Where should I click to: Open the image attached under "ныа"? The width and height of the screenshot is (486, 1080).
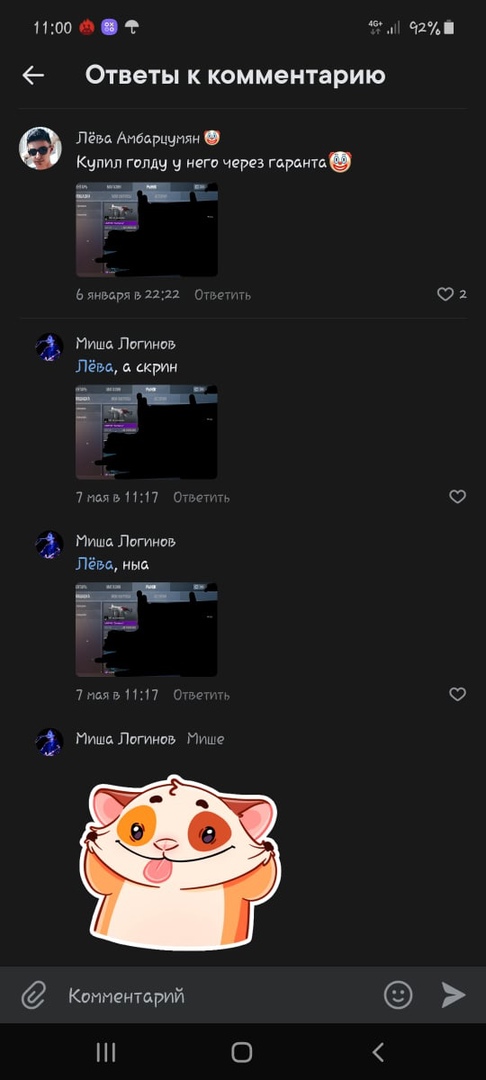[x=147, y=630]
